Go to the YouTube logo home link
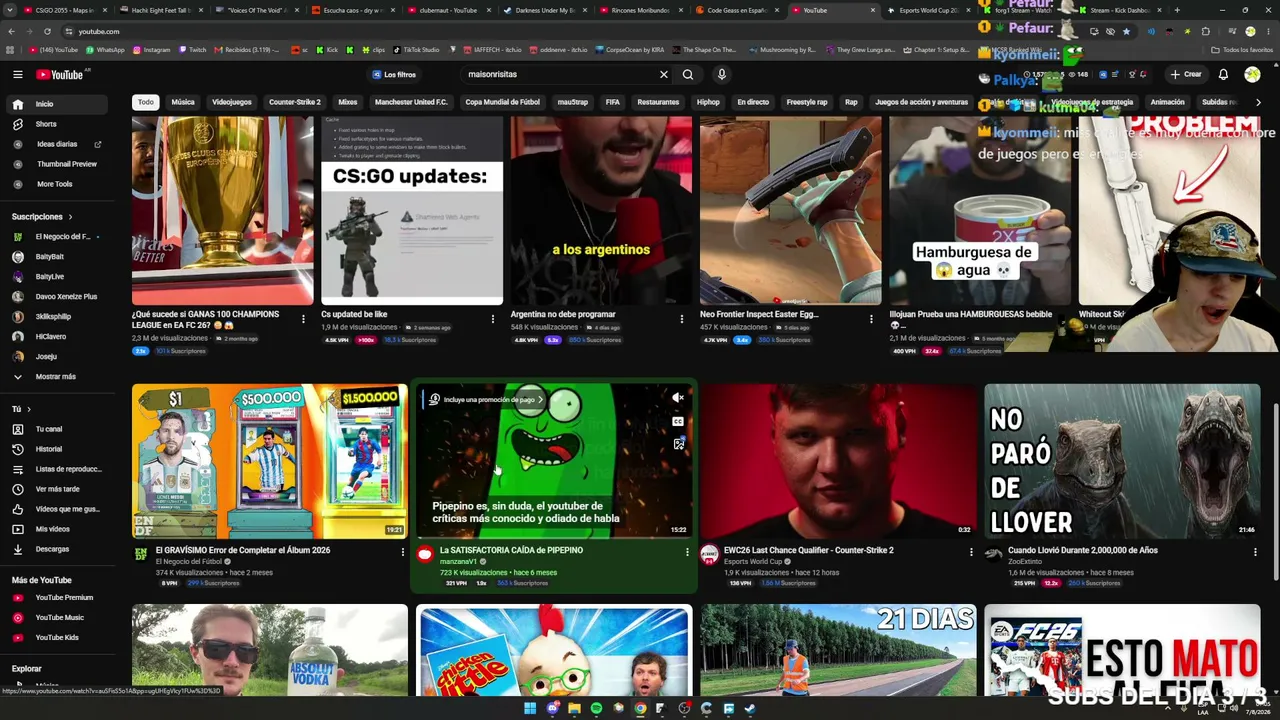 (x=61, y=74)
